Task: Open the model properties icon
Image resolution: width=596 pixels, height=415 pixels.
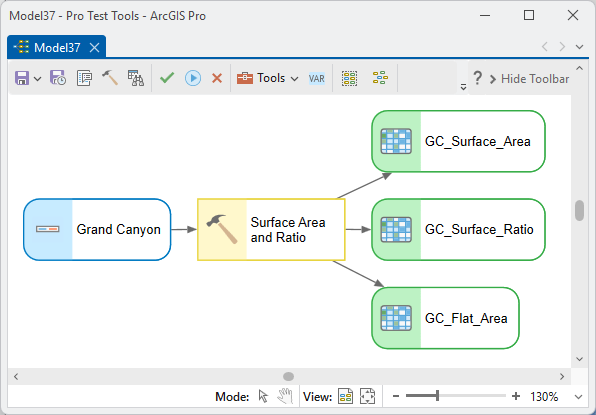Action: [x=84, y=78]
